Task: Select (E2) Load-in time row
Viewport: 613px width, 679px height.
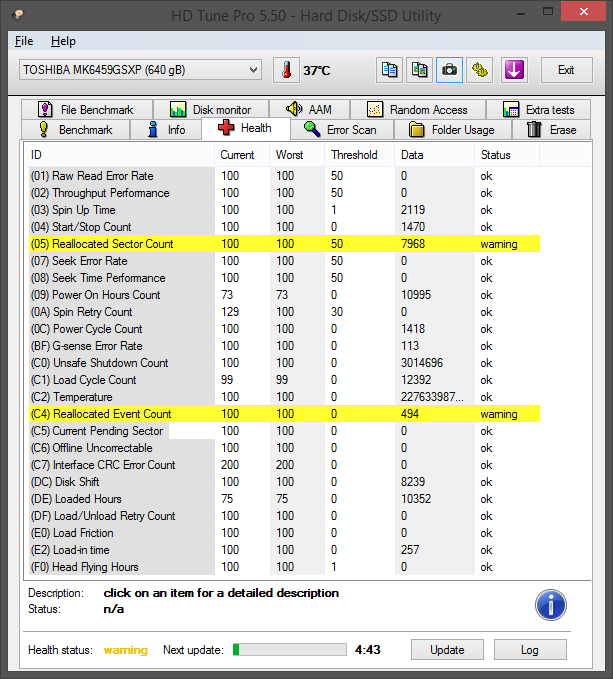Action: pos(284,550)
